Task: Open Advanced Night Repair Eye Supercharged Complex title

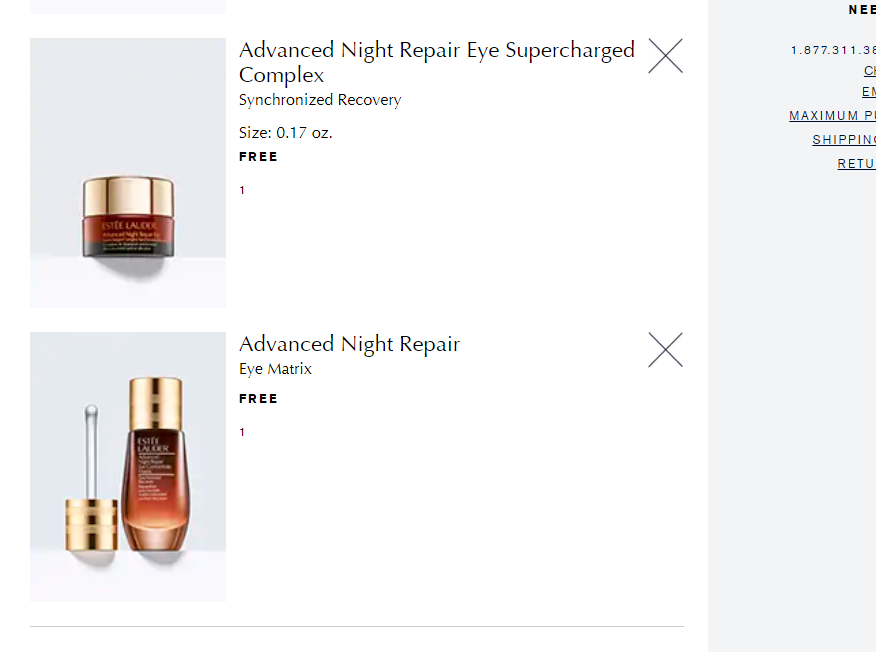Action: pos(436,62)
